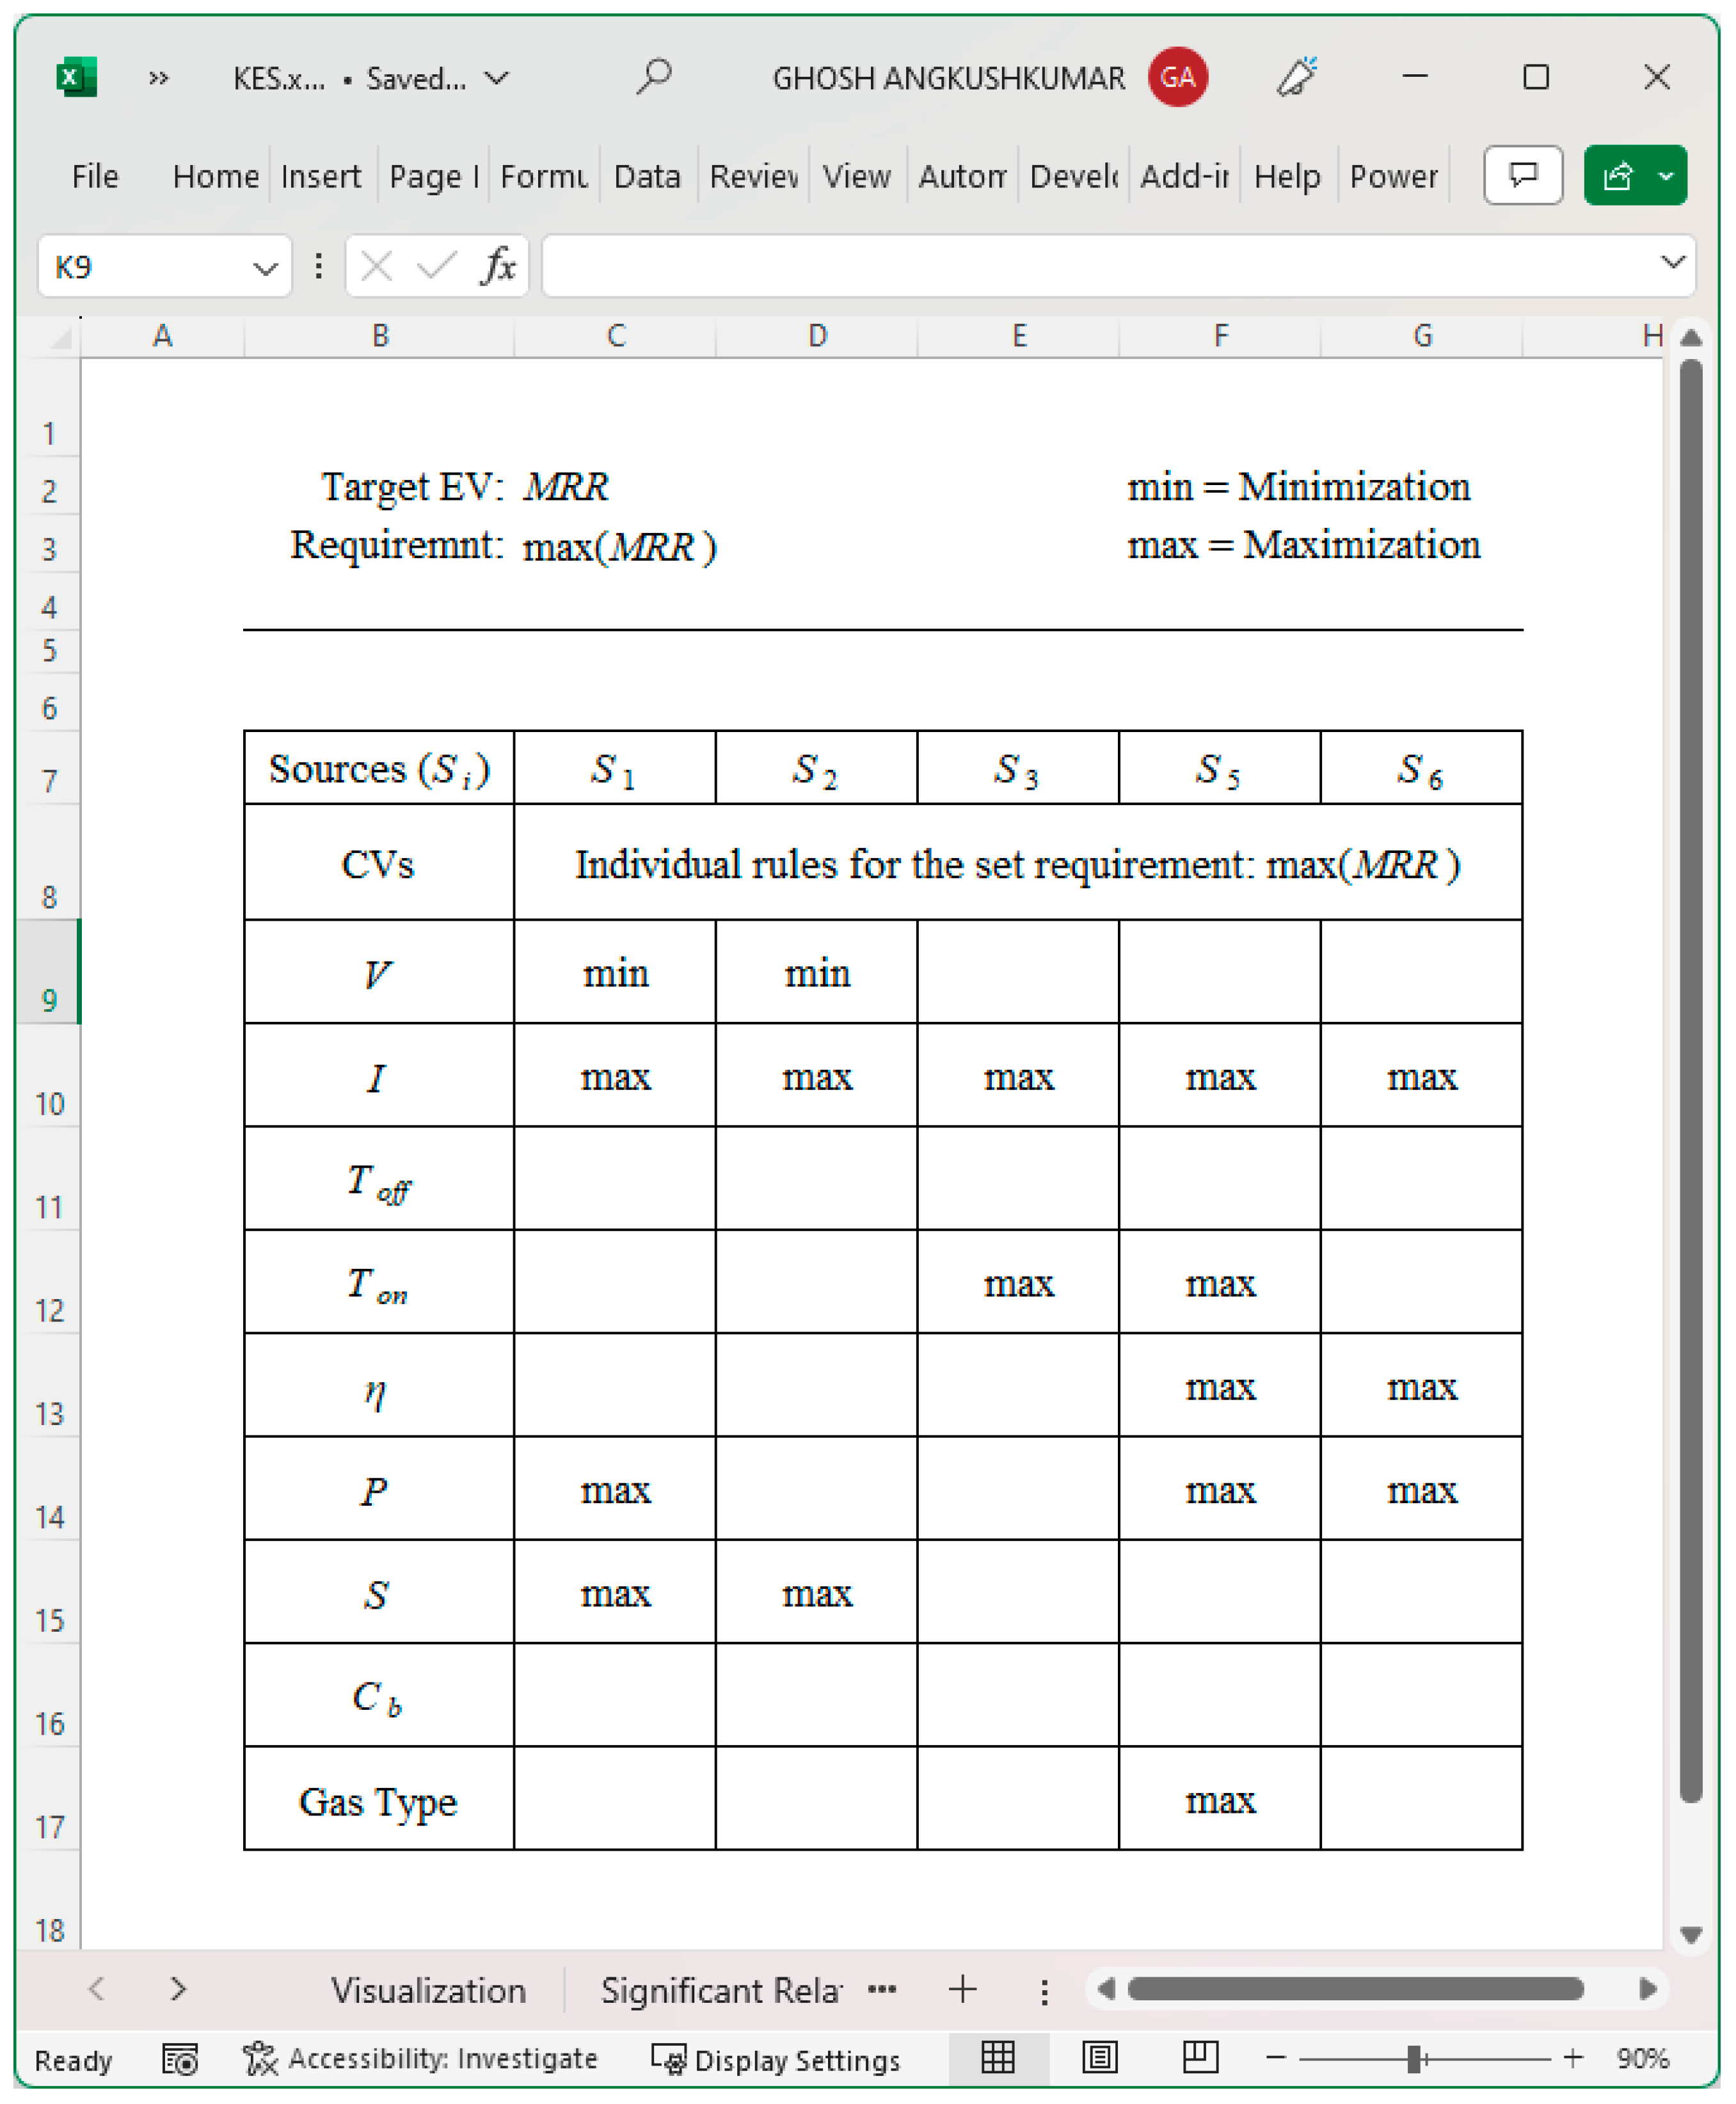Click the search magnifier icon in title bar
This screenshot has height=2104, width=1736.
pos(654,77)
